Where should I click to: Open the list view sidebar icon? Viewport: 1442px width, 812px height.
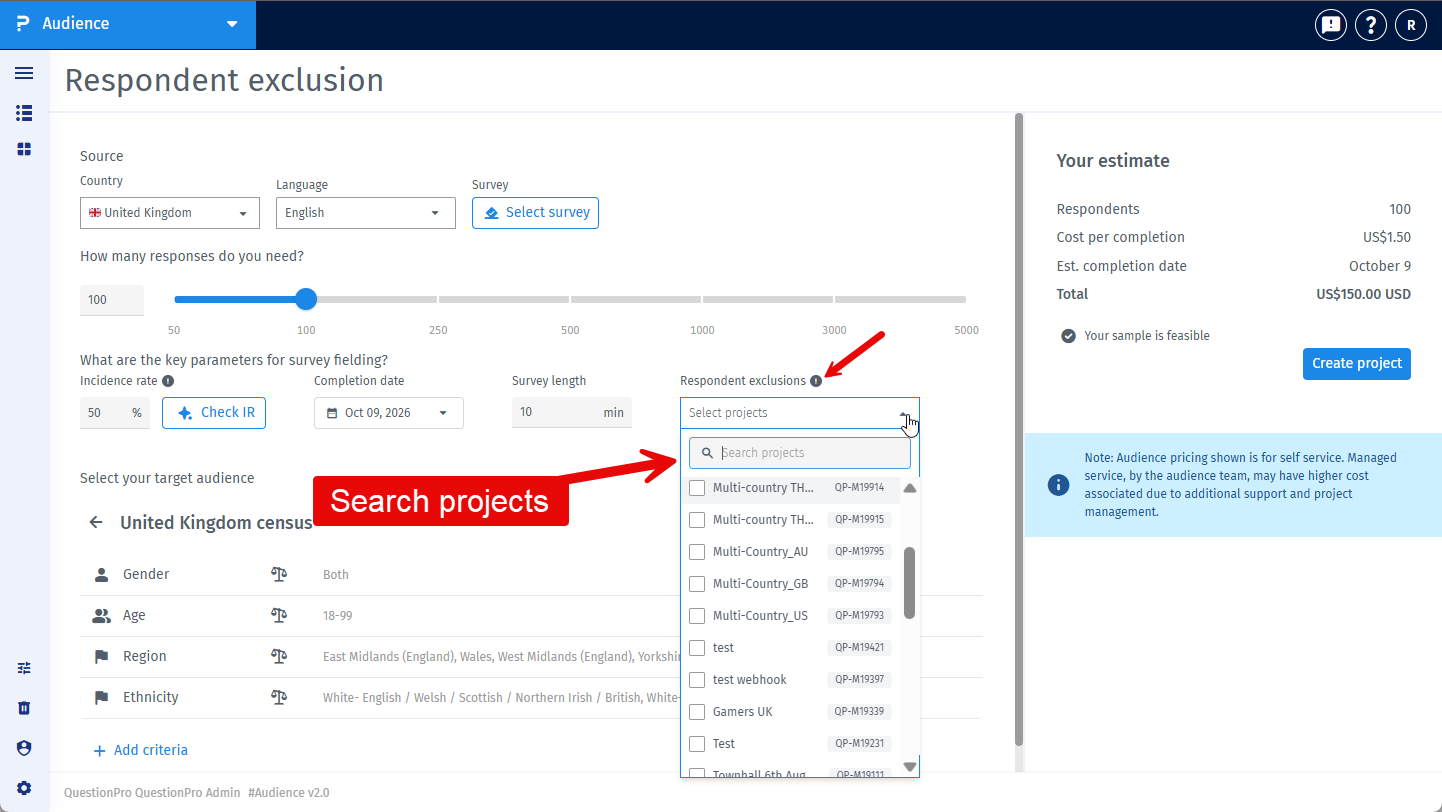24,113
